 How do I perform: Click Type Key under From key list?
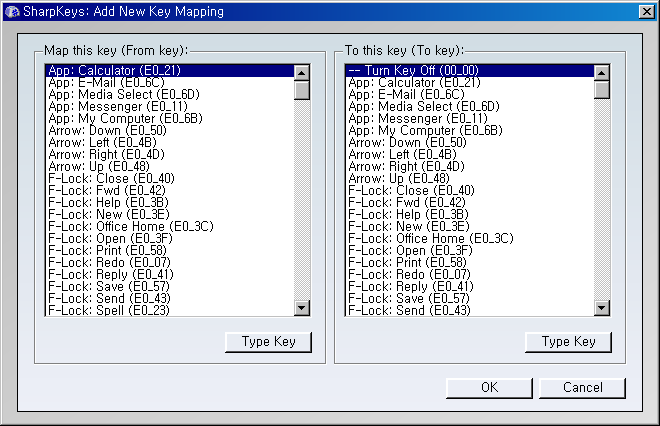[269, 342]
